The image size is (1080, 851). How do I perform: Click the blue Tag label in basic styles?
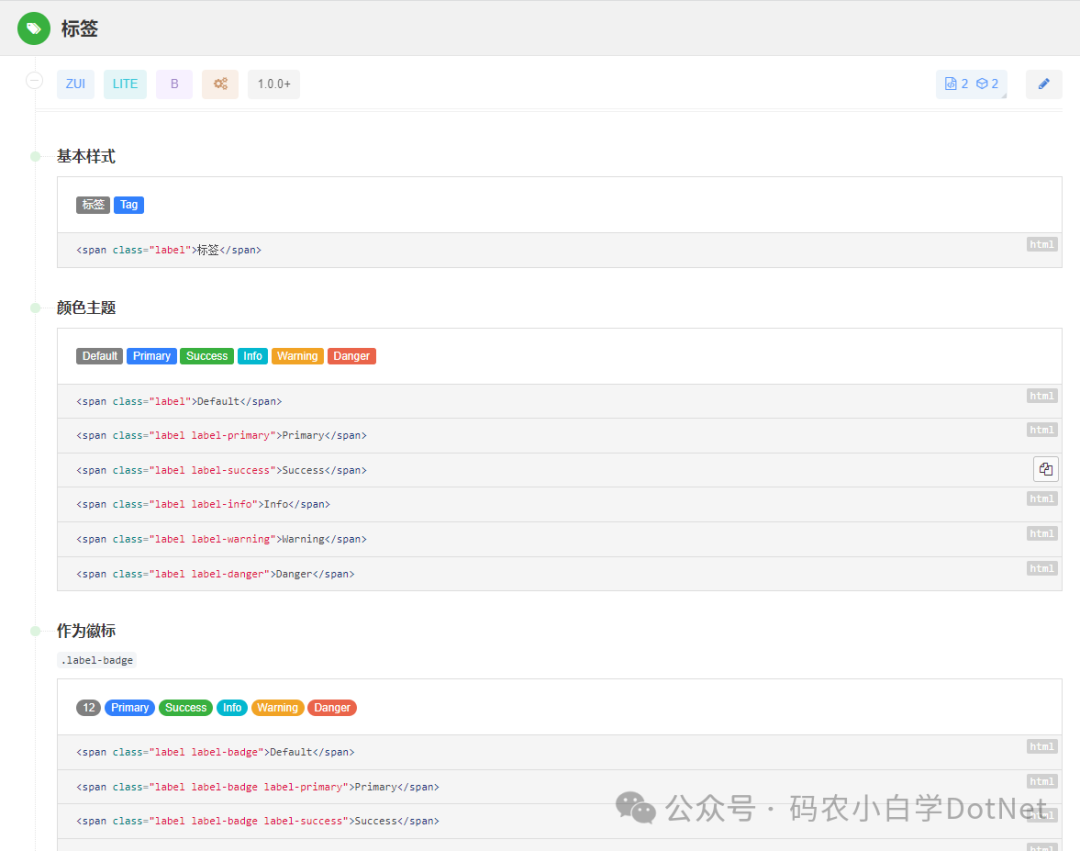coord(129,205)
